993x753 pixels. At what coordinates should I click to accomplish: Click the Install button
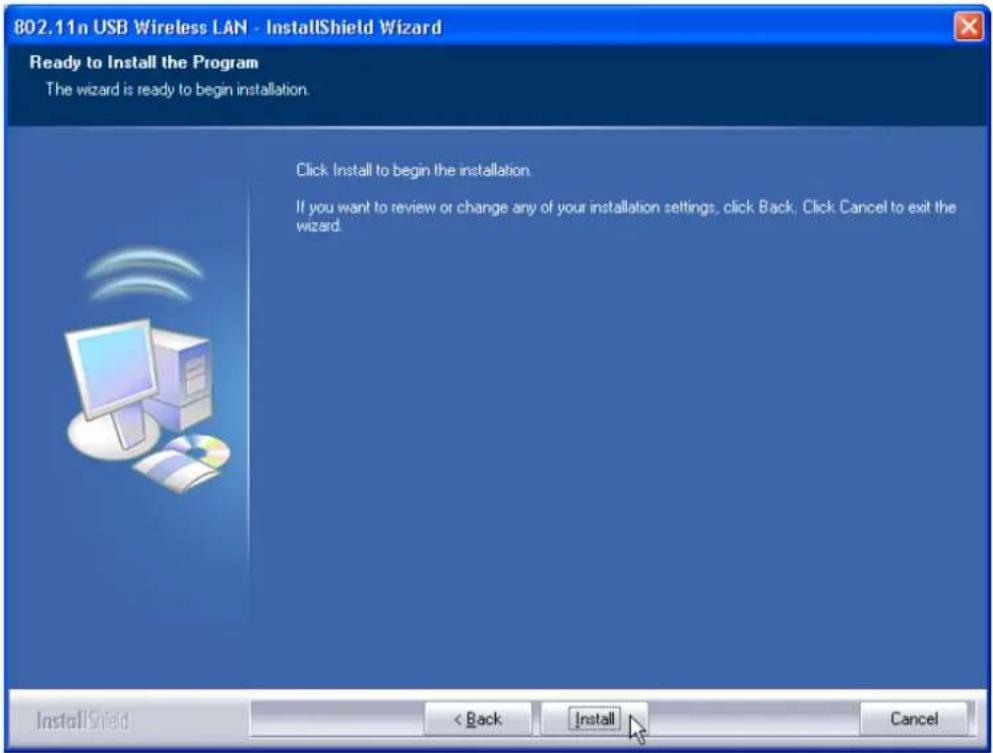pyautogui.click(x=594, y=719)
